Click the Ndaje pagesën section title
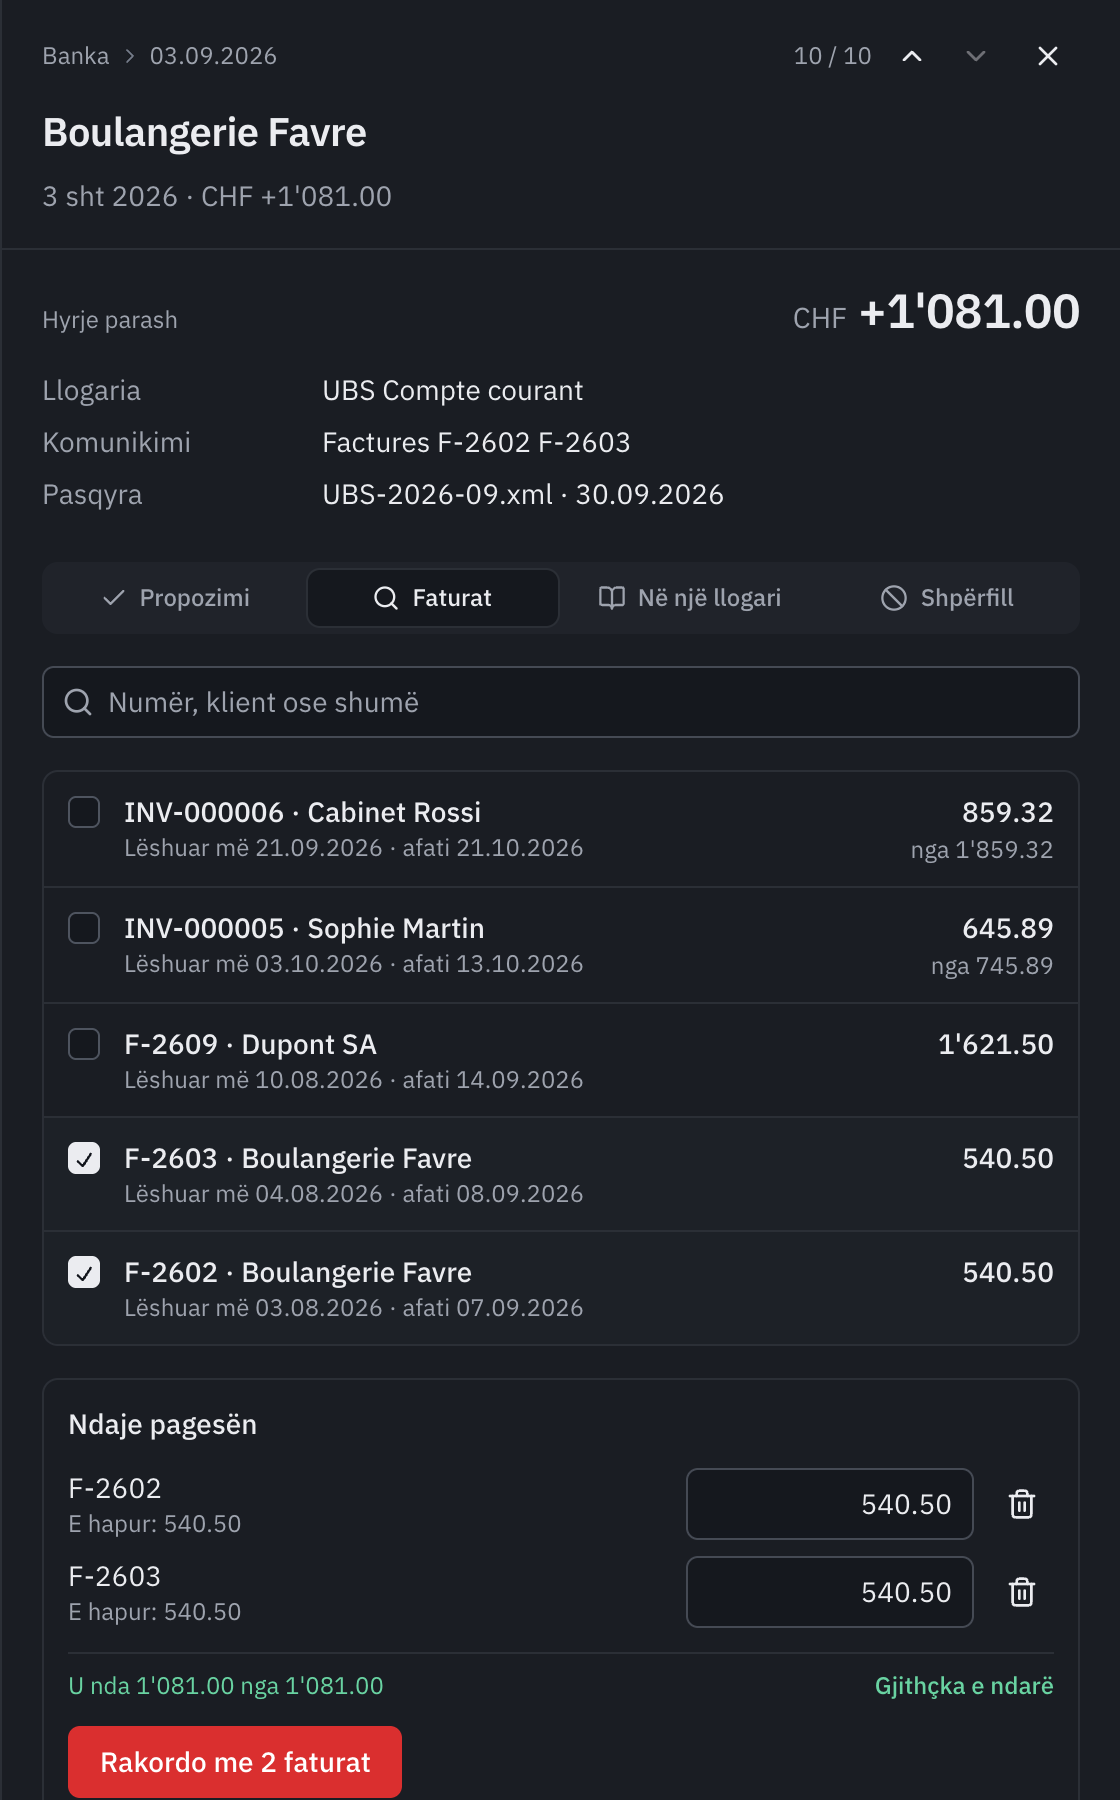 tap(163, 1424)
